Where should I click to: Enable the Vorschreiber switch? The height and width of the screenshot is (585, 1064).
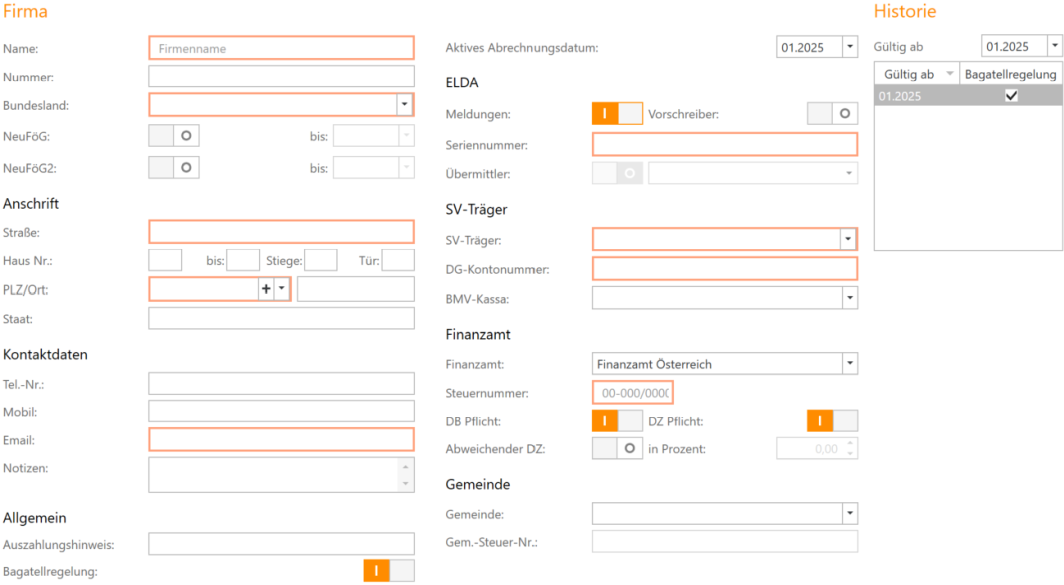[832, 114]
